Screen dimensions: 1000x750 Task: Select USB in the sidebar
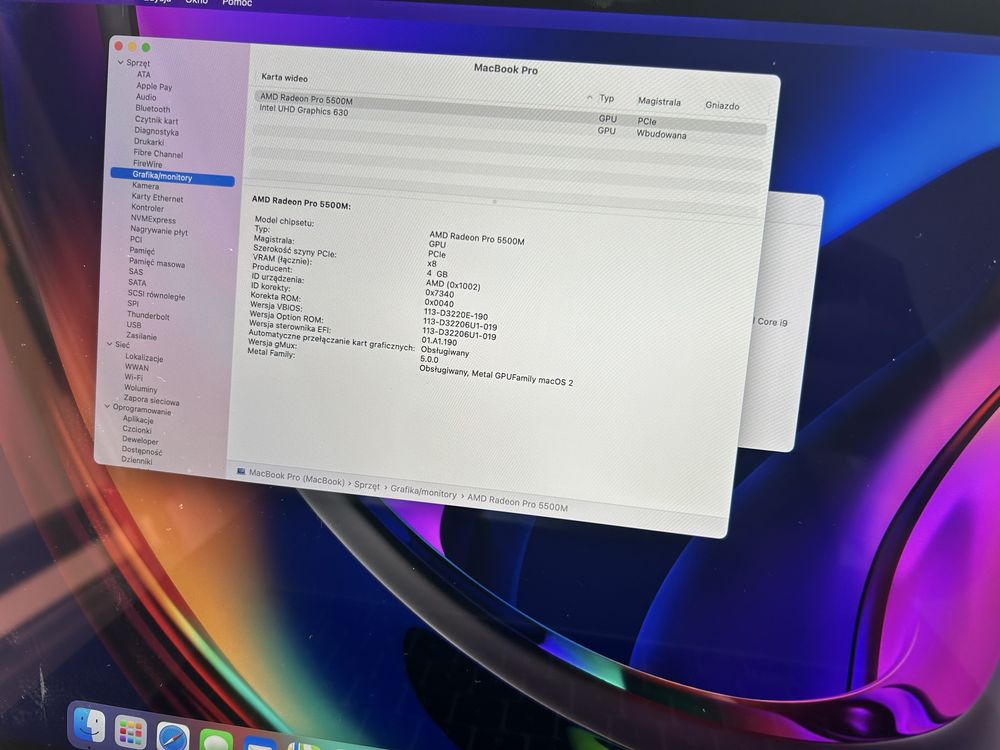tap(134, 325)
